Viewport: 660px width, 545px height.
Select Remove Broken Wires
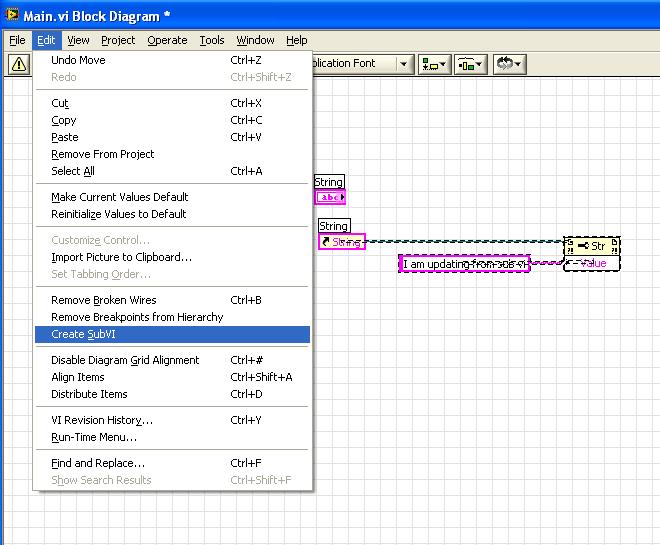coord(173,300)
